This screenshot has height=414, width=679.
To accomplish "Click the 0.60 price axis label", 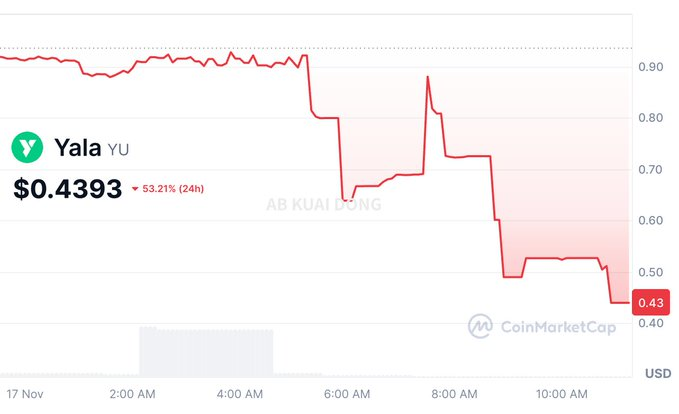I will point(650,221).
